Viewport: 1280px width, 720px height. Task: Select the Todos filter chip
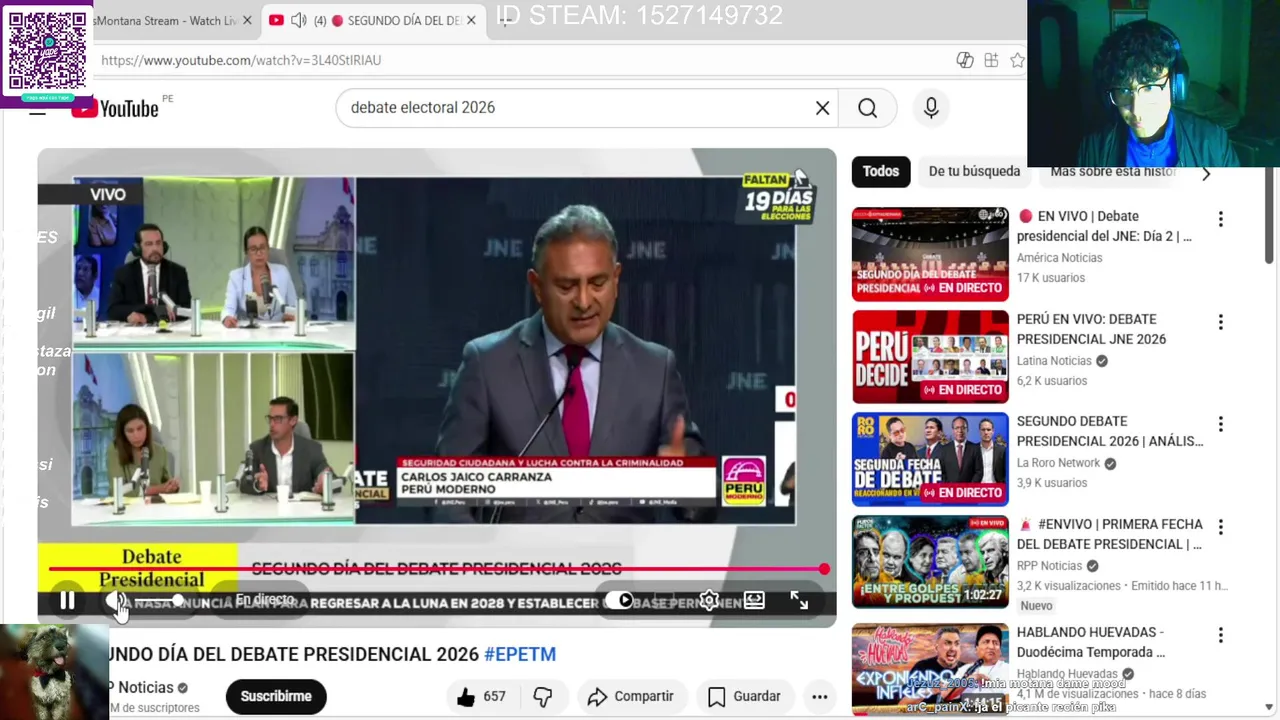880,172
